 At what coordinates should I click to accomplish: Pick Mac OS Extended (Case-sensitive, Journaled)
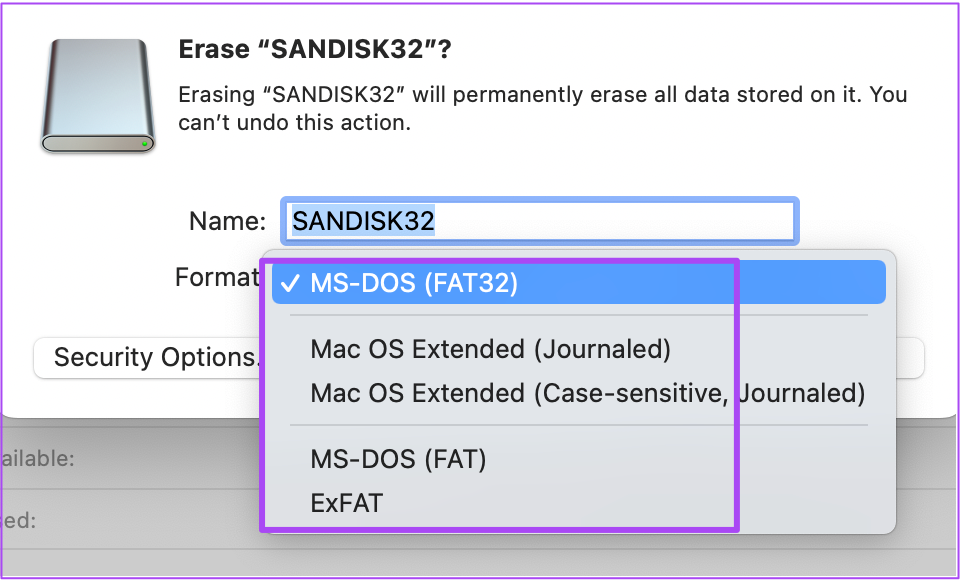click(587, 393)
